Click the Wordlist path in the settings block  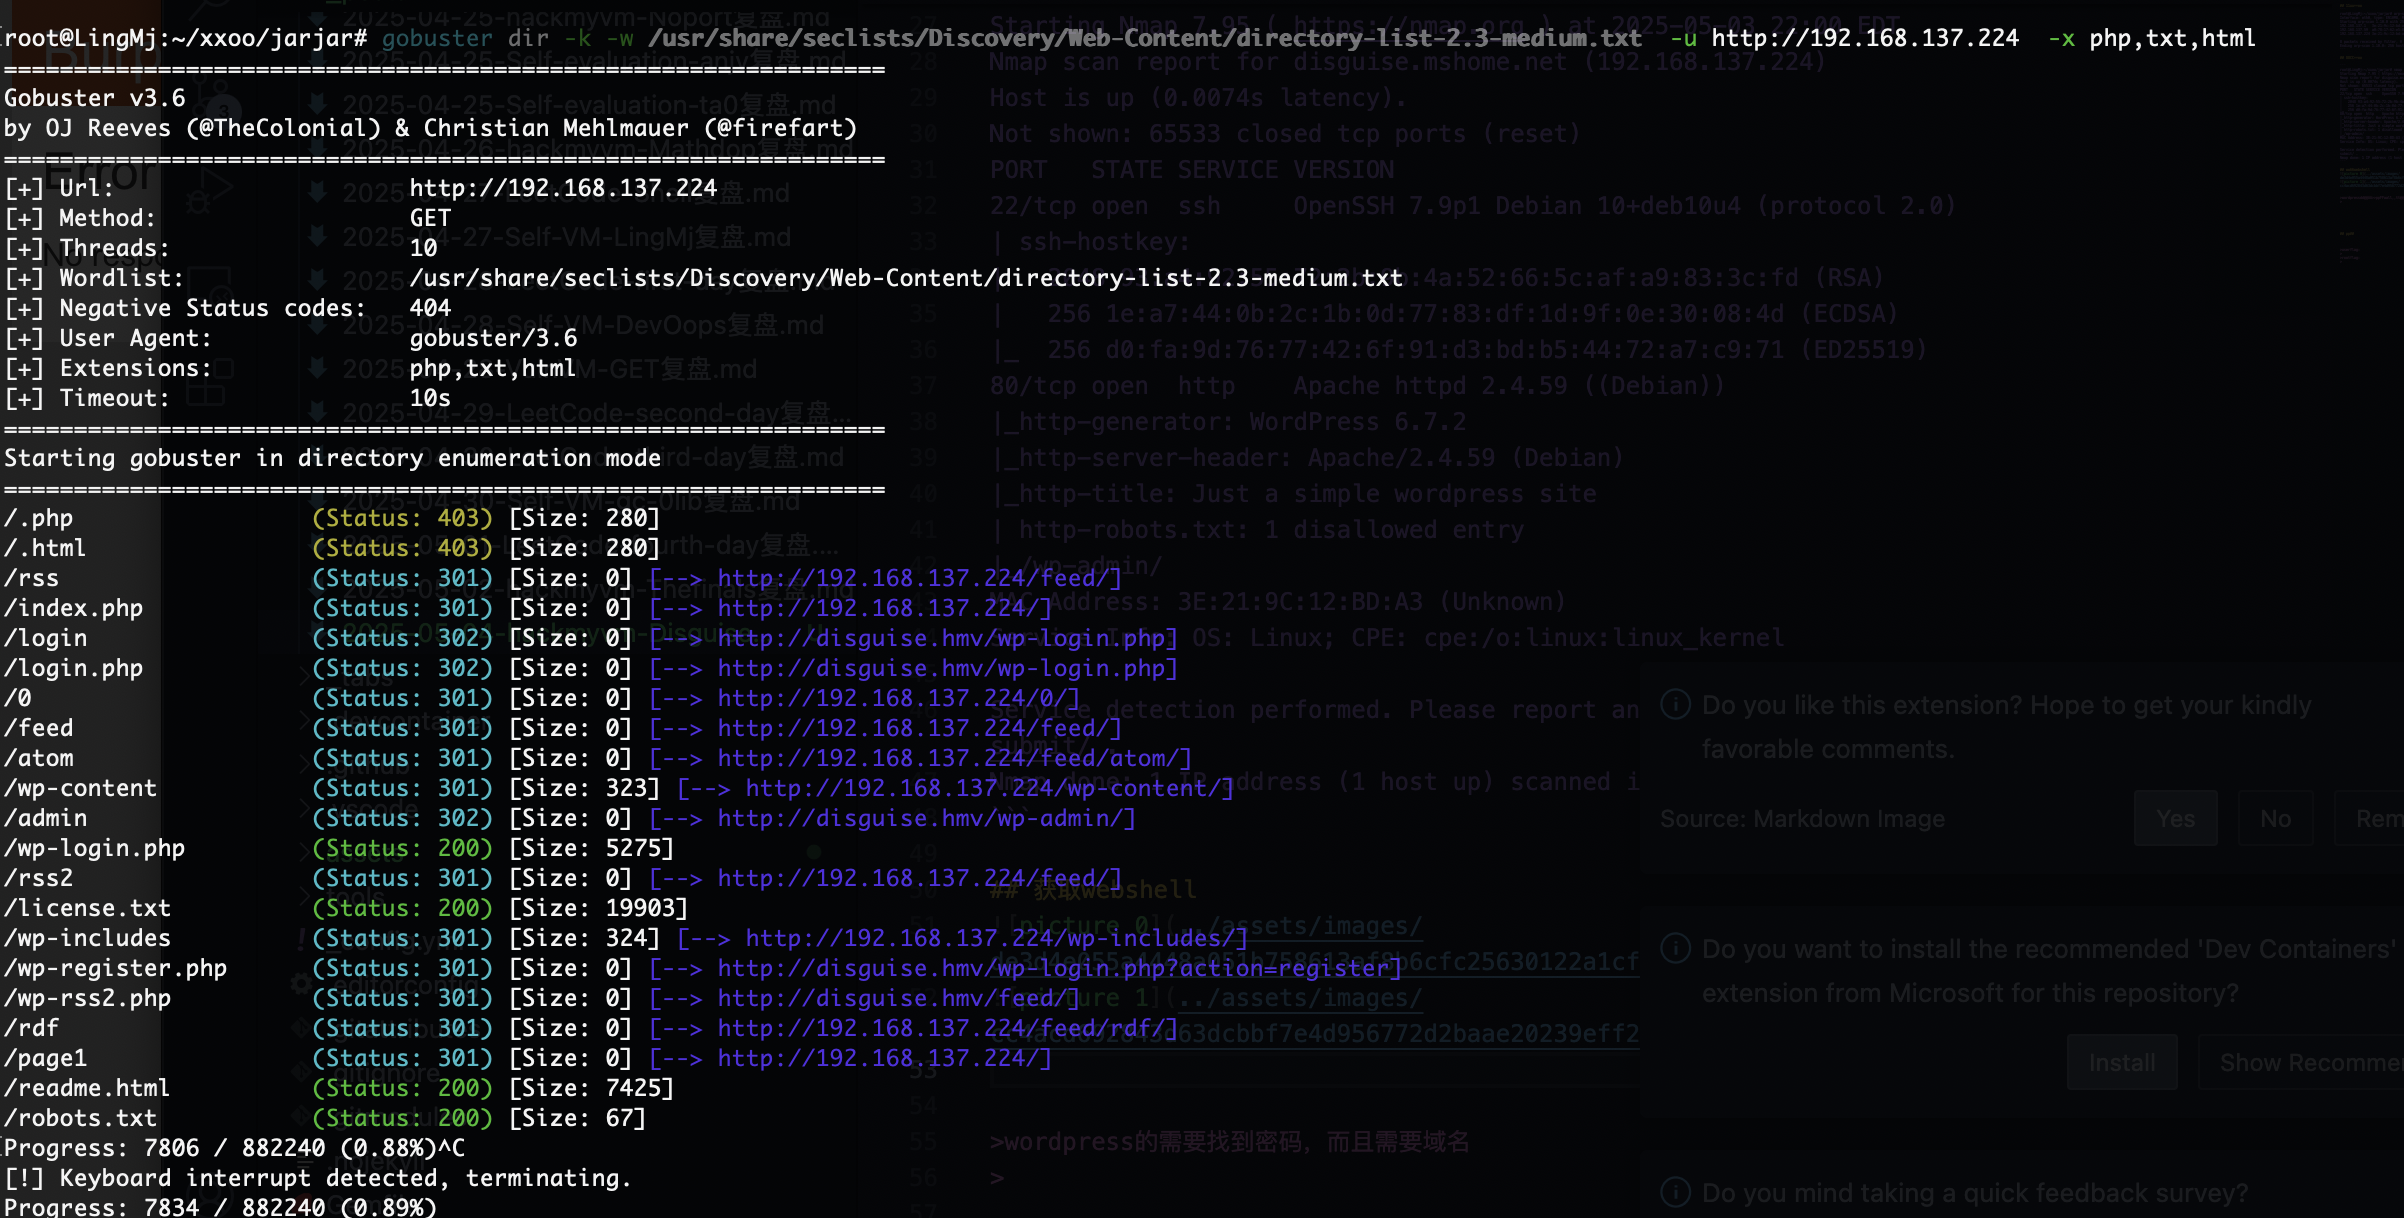pos(906,278)
